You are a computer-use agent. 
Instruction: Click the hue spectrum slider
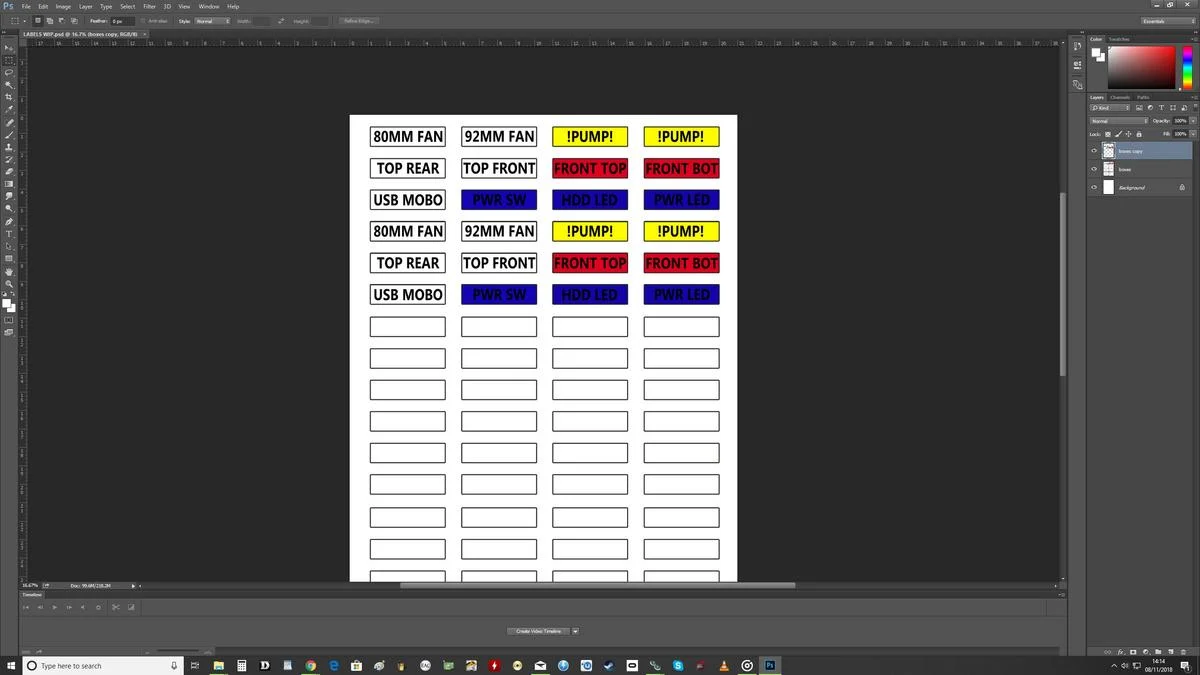point(1188,67)
